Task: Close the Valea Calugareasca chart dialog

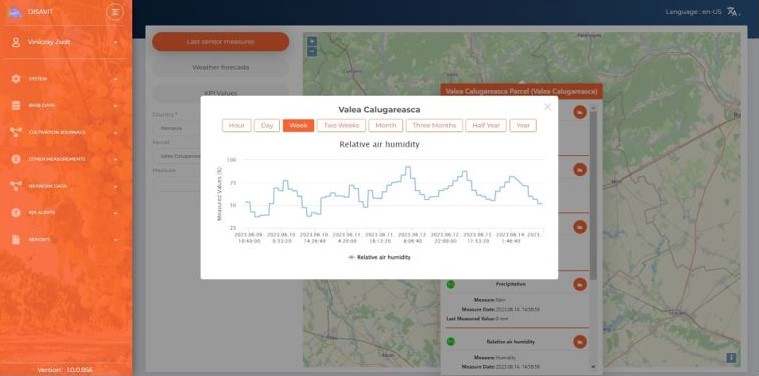Action: 547,107
